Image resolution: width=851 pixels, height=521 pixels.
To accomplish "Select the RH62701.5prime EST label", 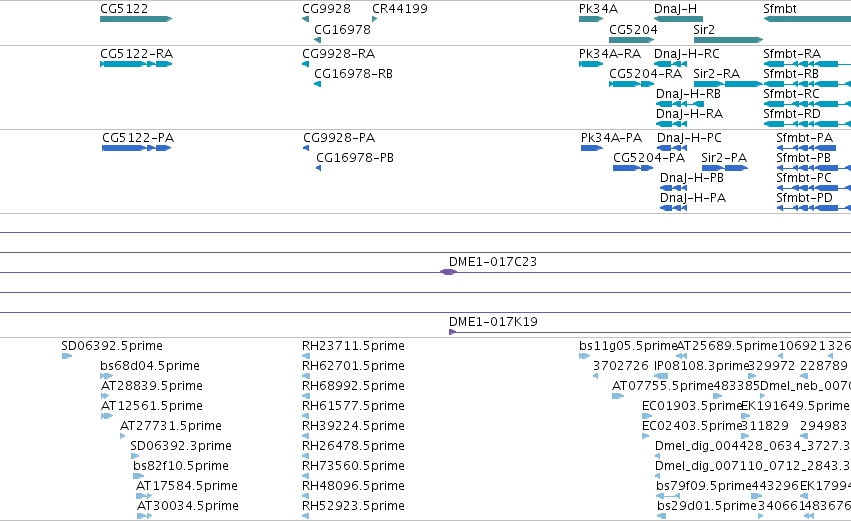I will click(x=353, y=366).
